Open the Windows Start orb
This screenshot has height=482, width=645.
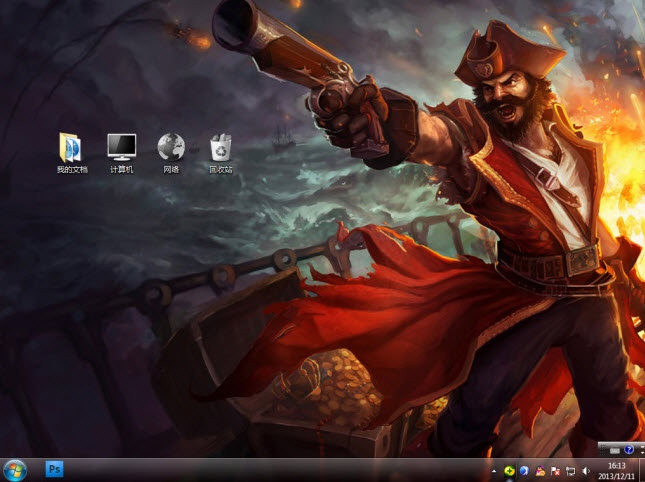pos(15,470)
